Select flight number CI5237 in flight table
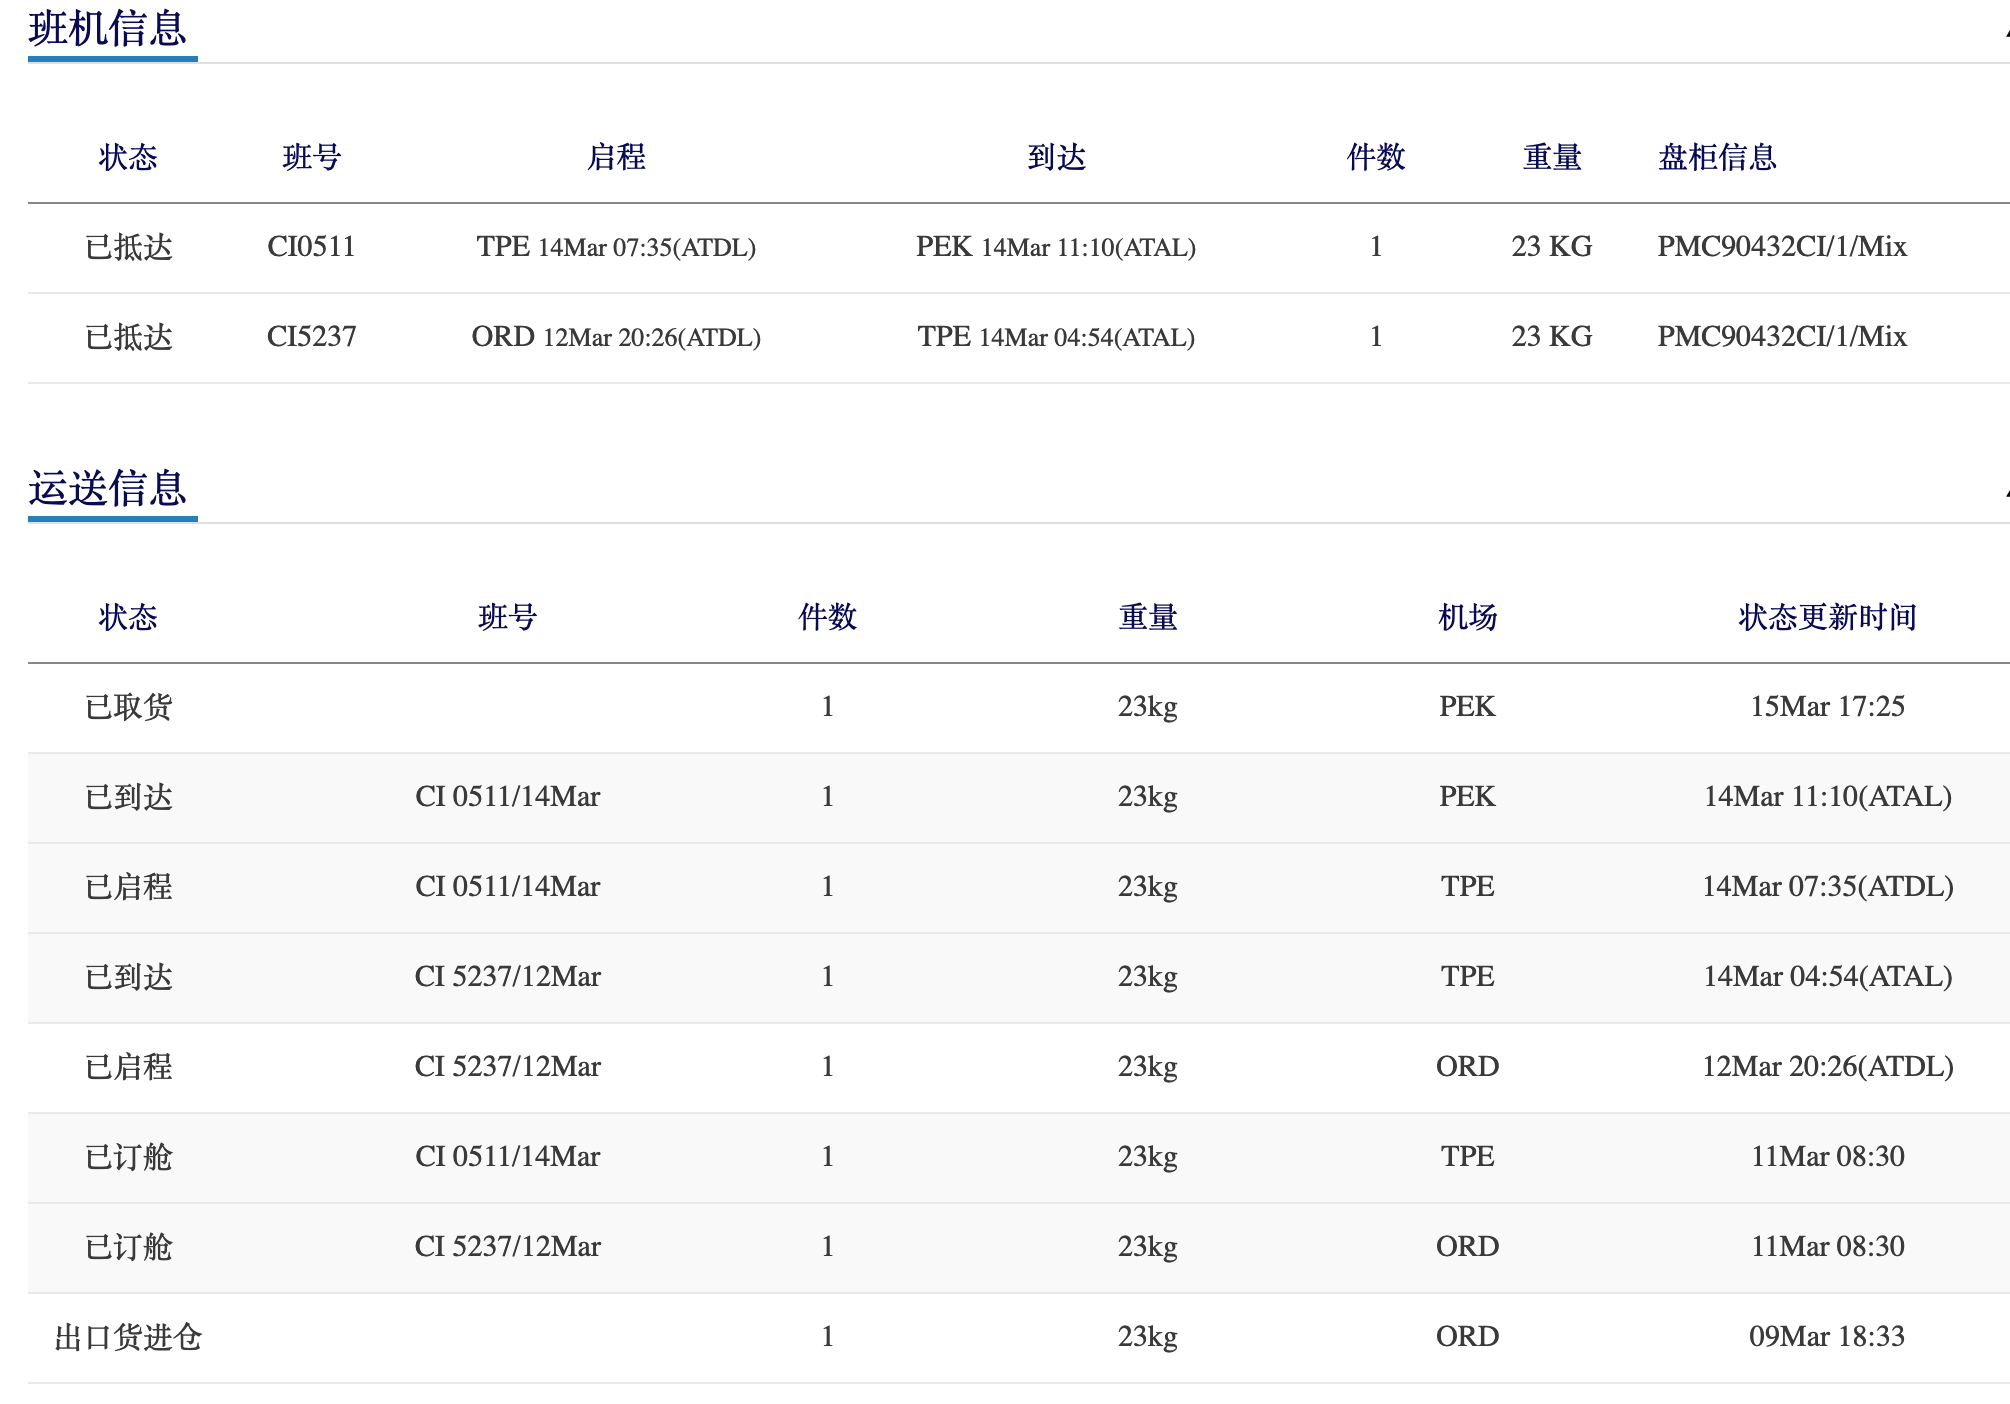 click(x=311, y=337)
